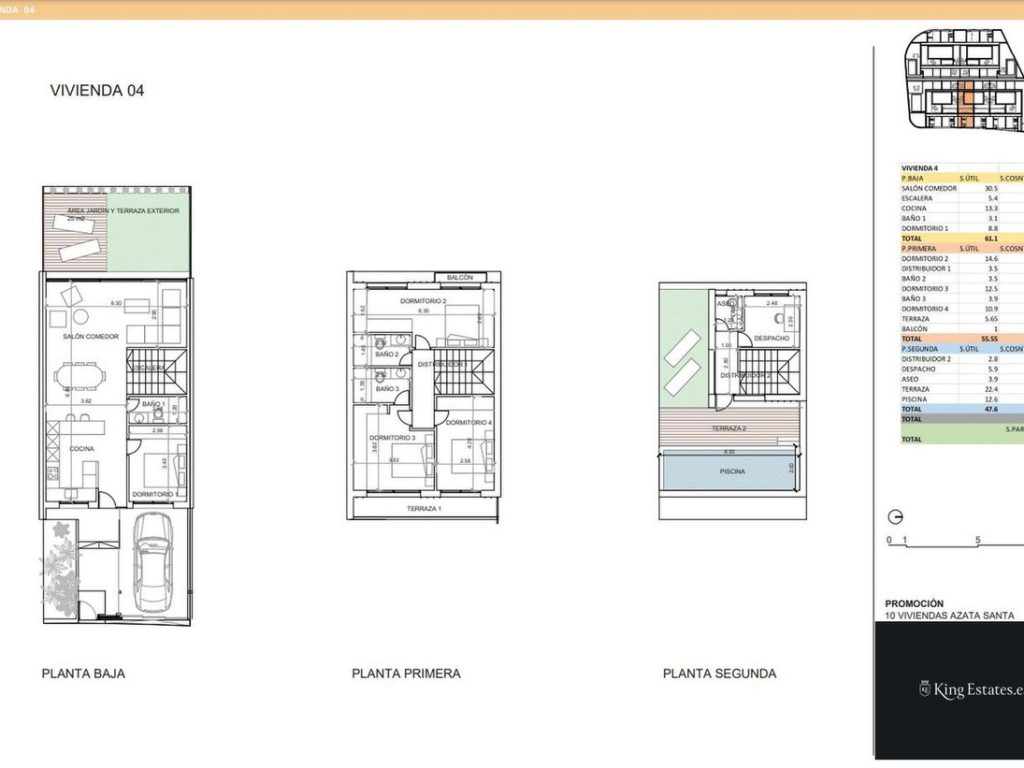
Task: Select the dining table in Salón Comedor
Action: 80,376
